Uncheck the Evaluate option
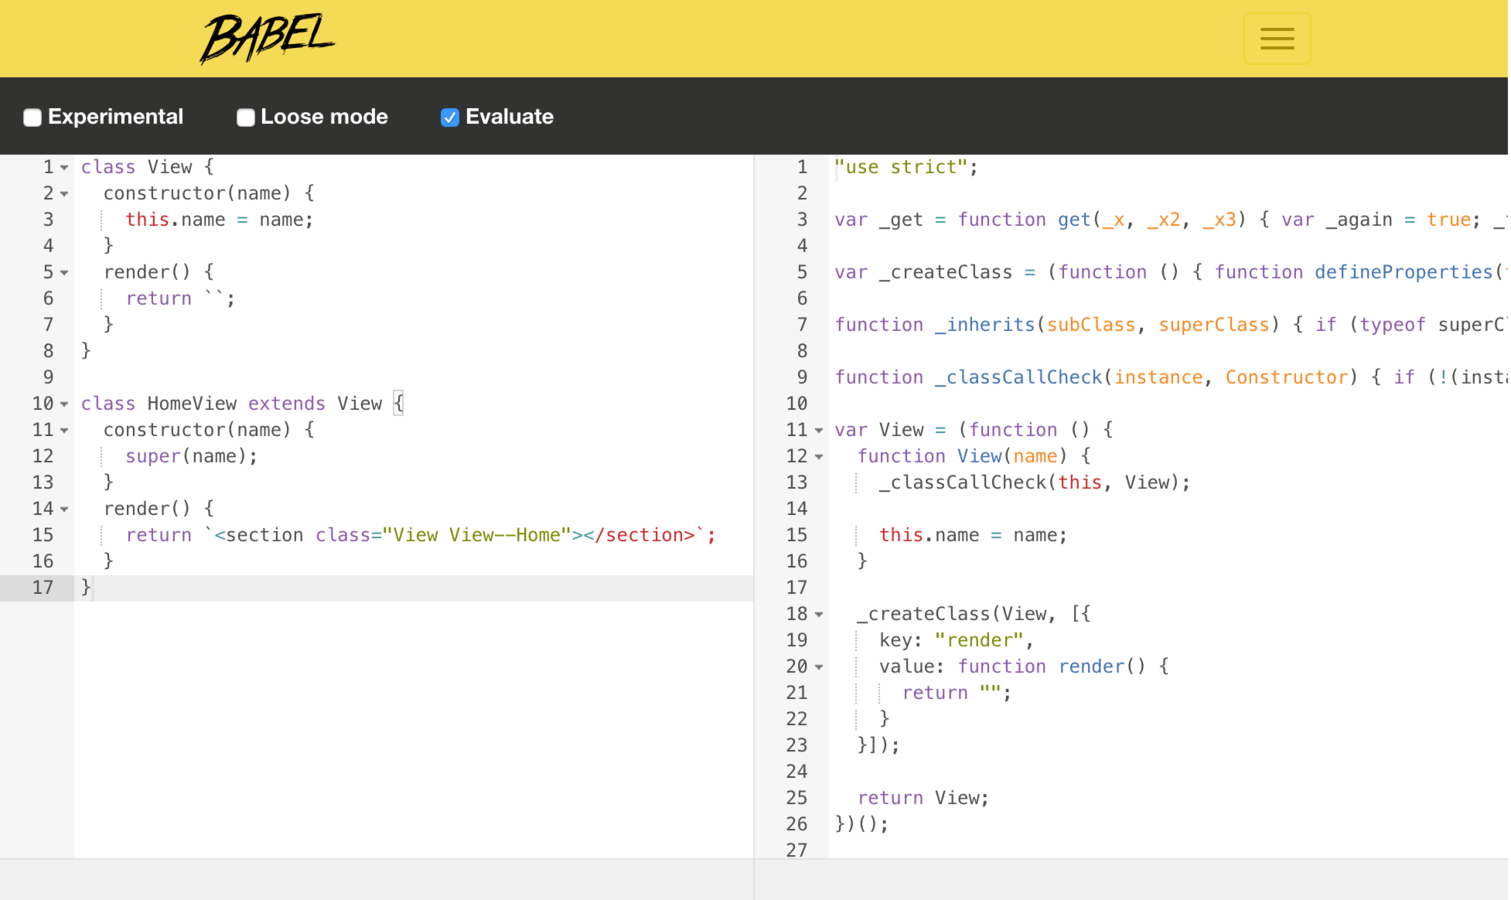 pyautogui.click(x=450, y=118)
